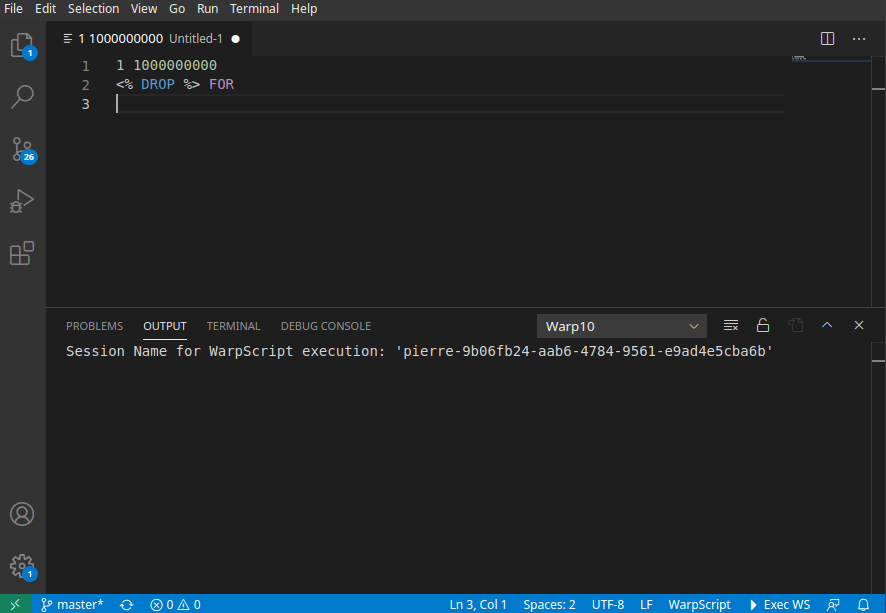Image resolution: width=886 pixels, height=613 pixels.
Task: Click the open log file icon in Output
Action: pyautogui.click(x=796, y=325)
